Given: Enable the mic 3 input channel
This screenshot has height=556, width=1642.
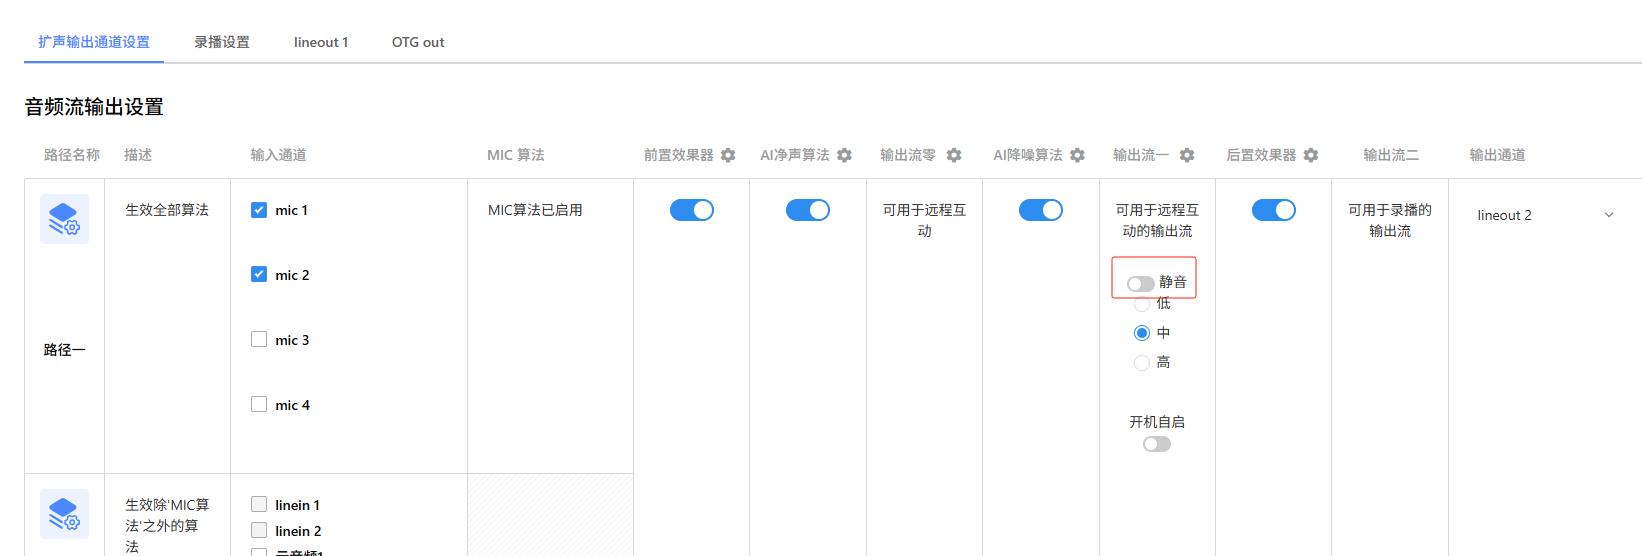Looking at the screenshot, I should (x=259, y=340).
